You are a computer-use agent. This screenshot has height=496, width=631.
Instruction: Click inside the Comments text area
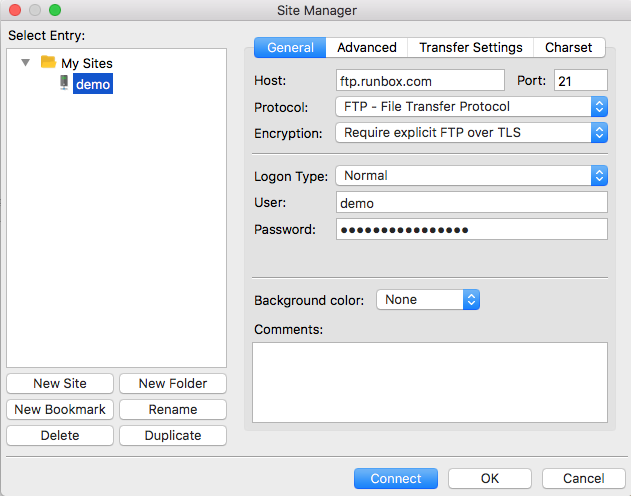429,381
